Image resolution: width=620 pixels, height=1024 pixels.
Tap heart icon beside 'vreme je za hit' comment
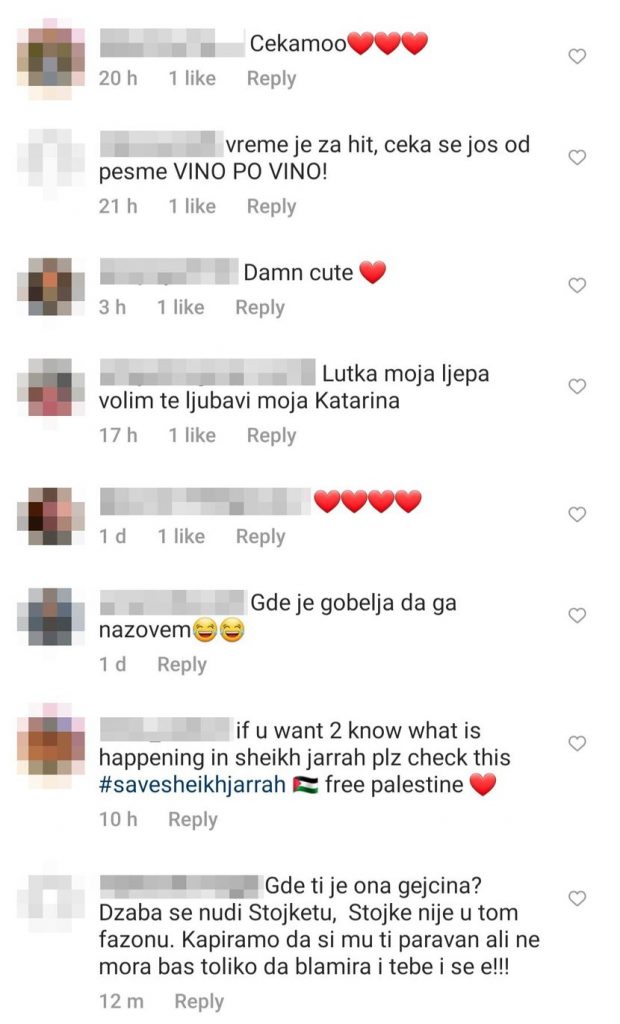pyautogui.click(x=577, y=157)
